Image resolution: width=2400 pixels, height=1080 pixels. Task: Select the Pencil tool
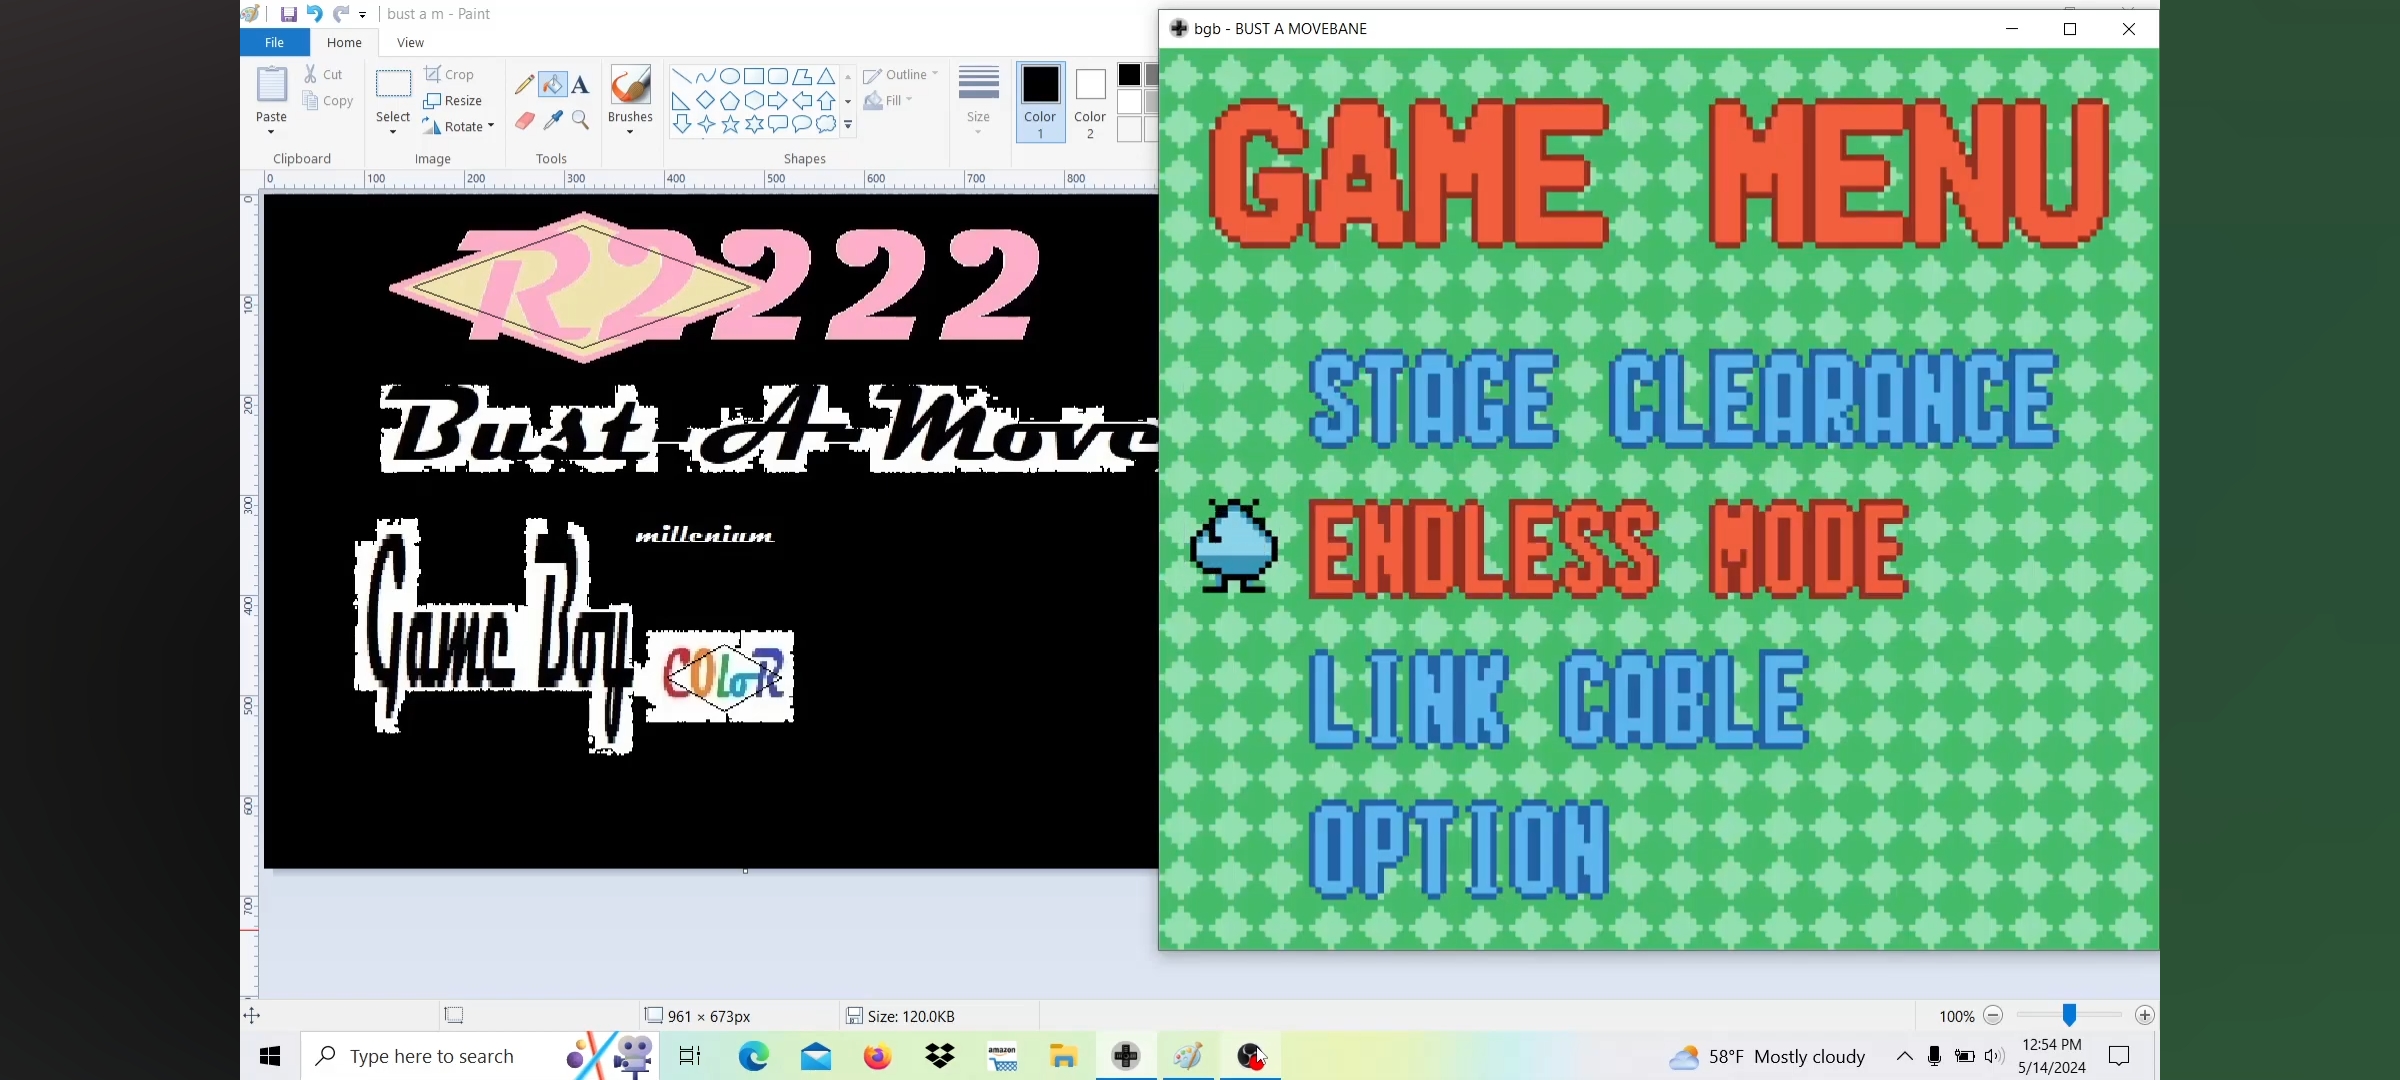point(524,85)
